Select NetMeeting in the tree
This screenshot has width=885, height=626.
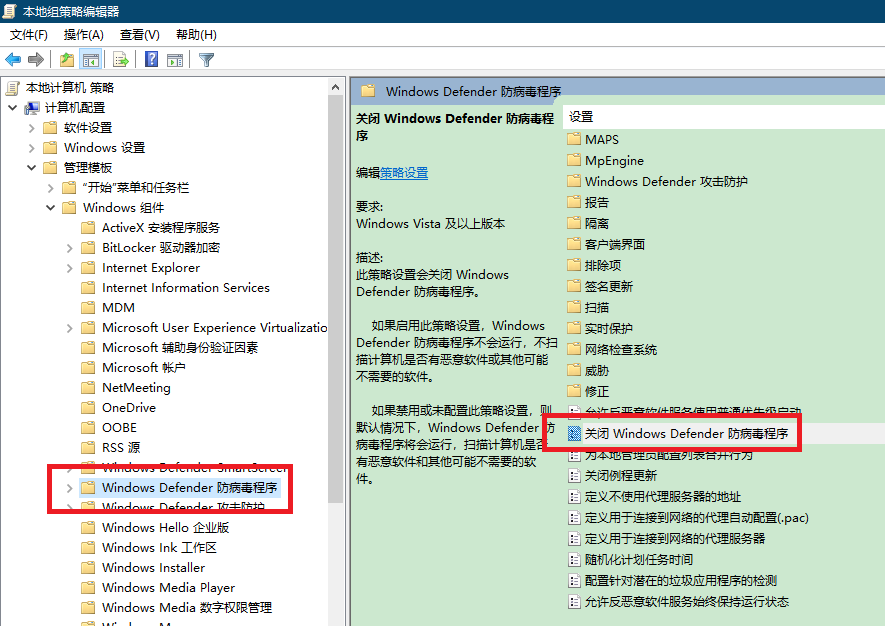136,388
